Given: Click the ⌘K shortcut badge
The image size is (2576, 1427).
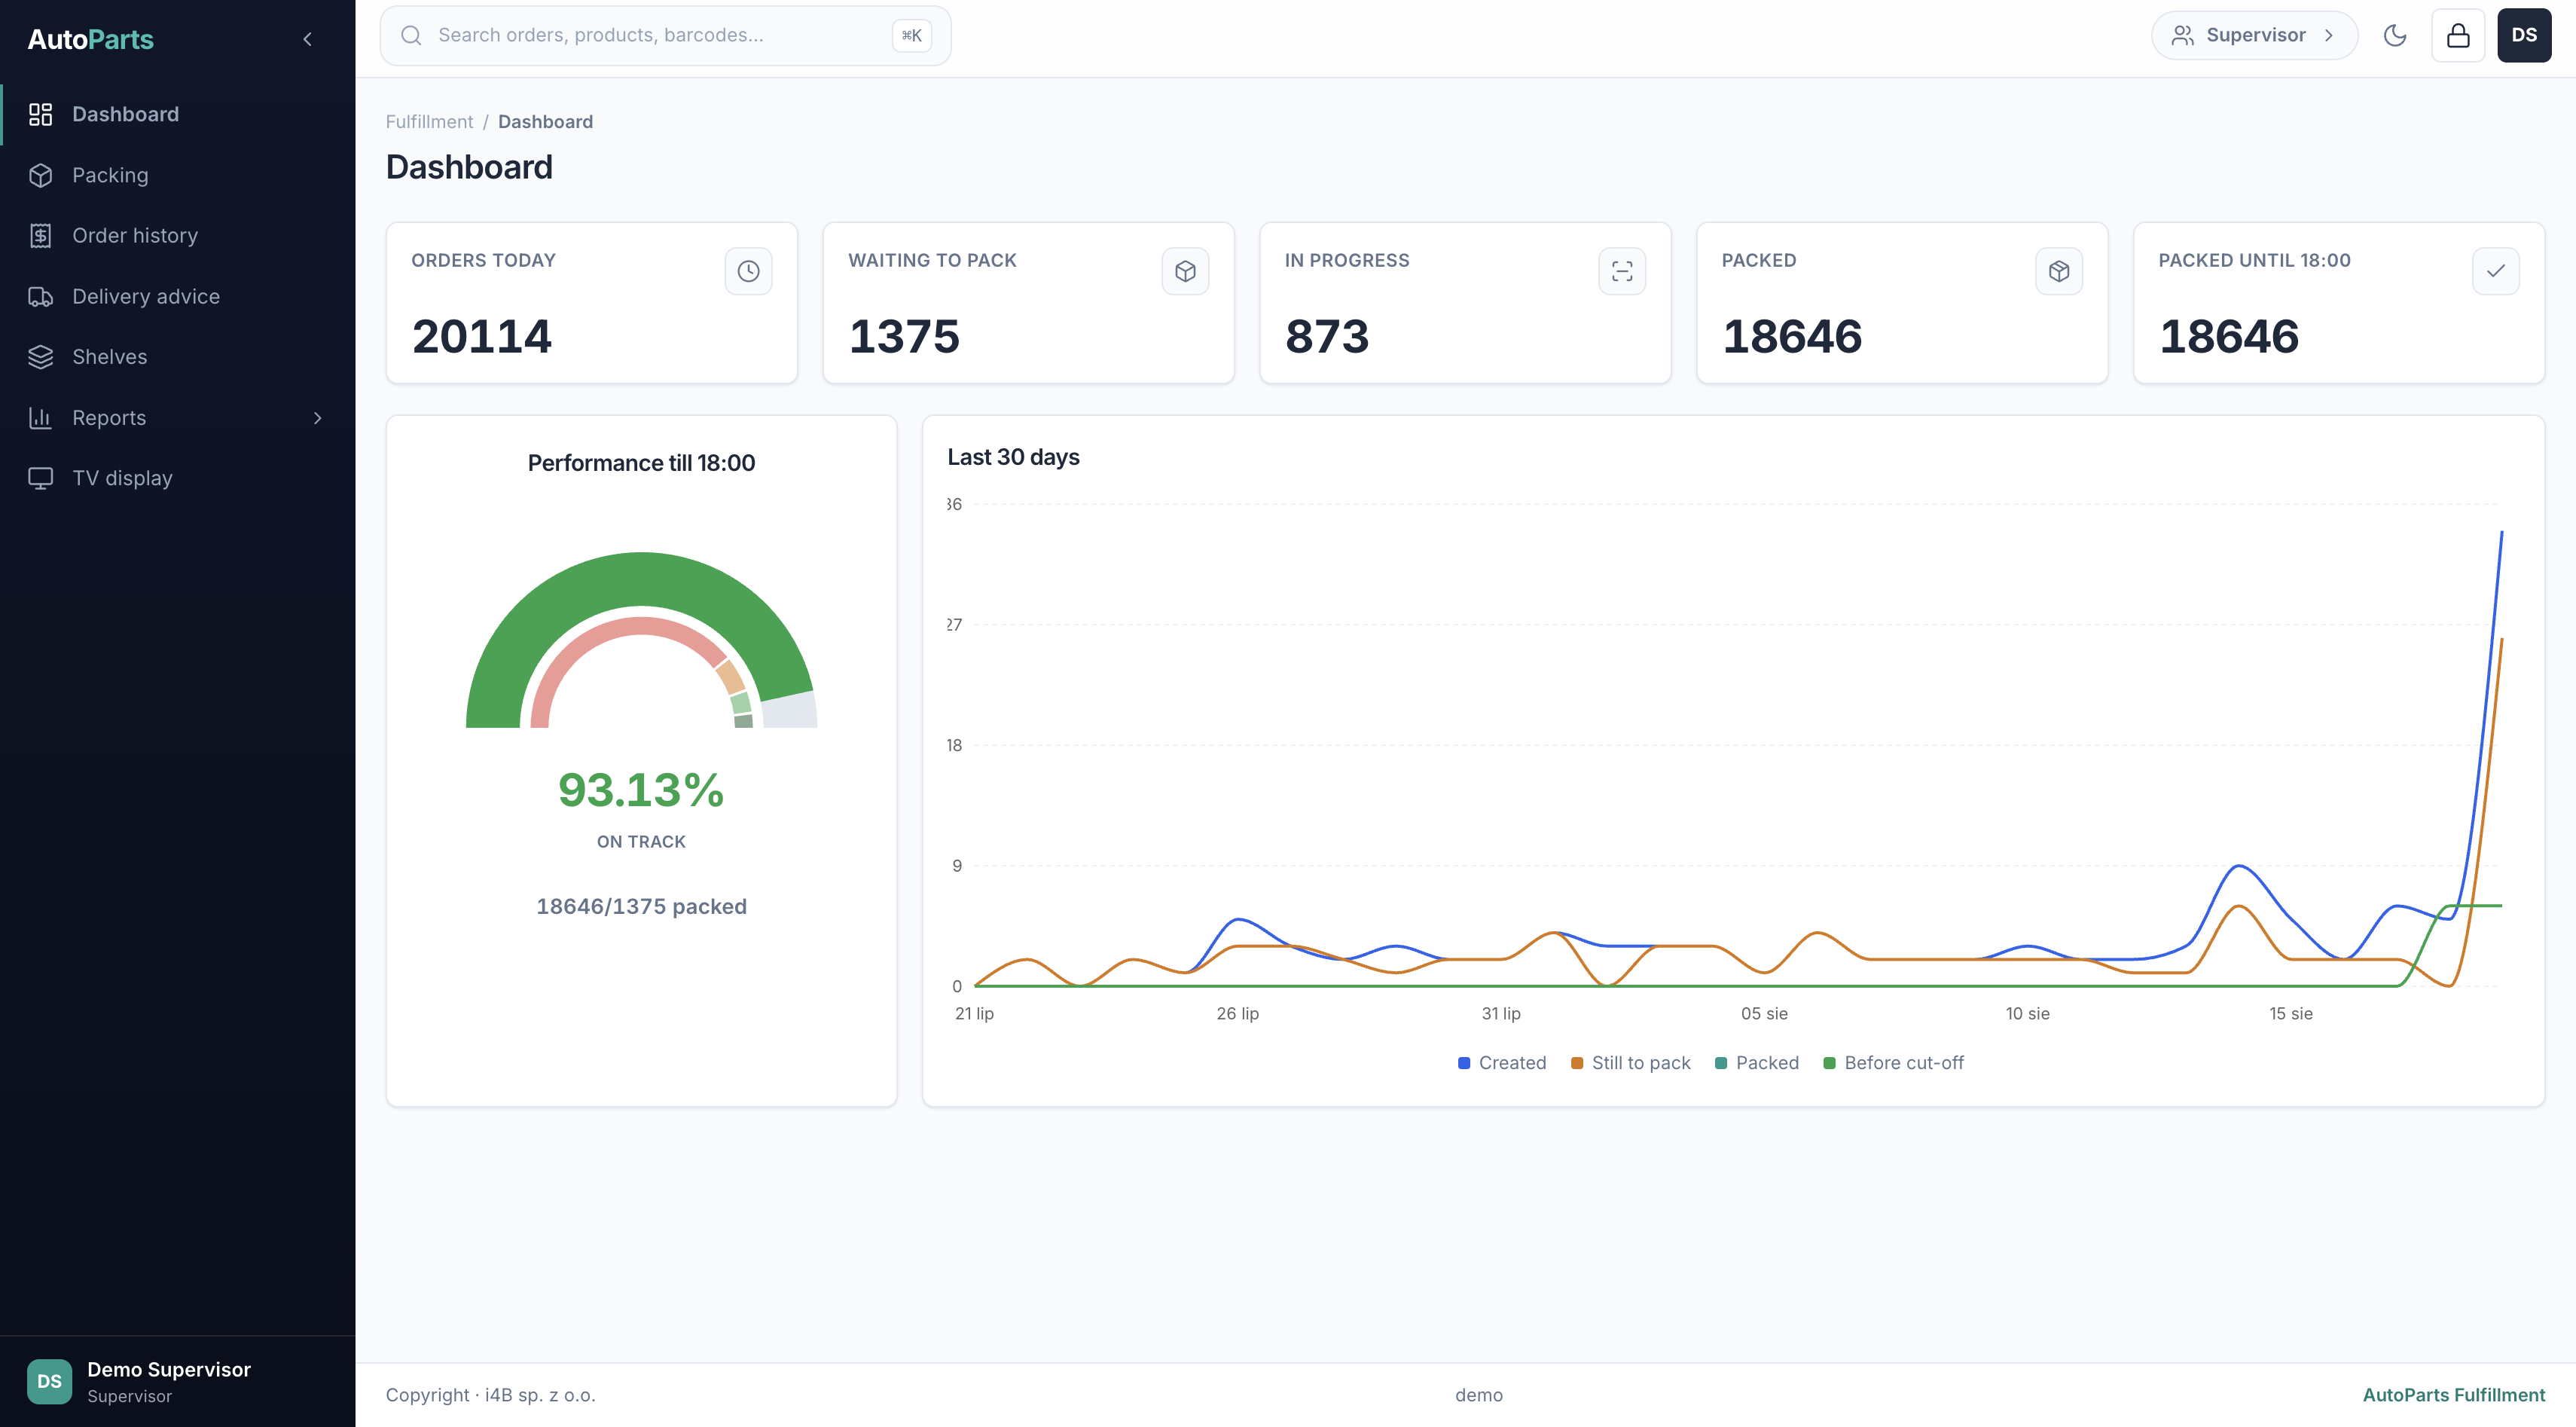Looking at the screenshot, I should (x=911, y=35).
